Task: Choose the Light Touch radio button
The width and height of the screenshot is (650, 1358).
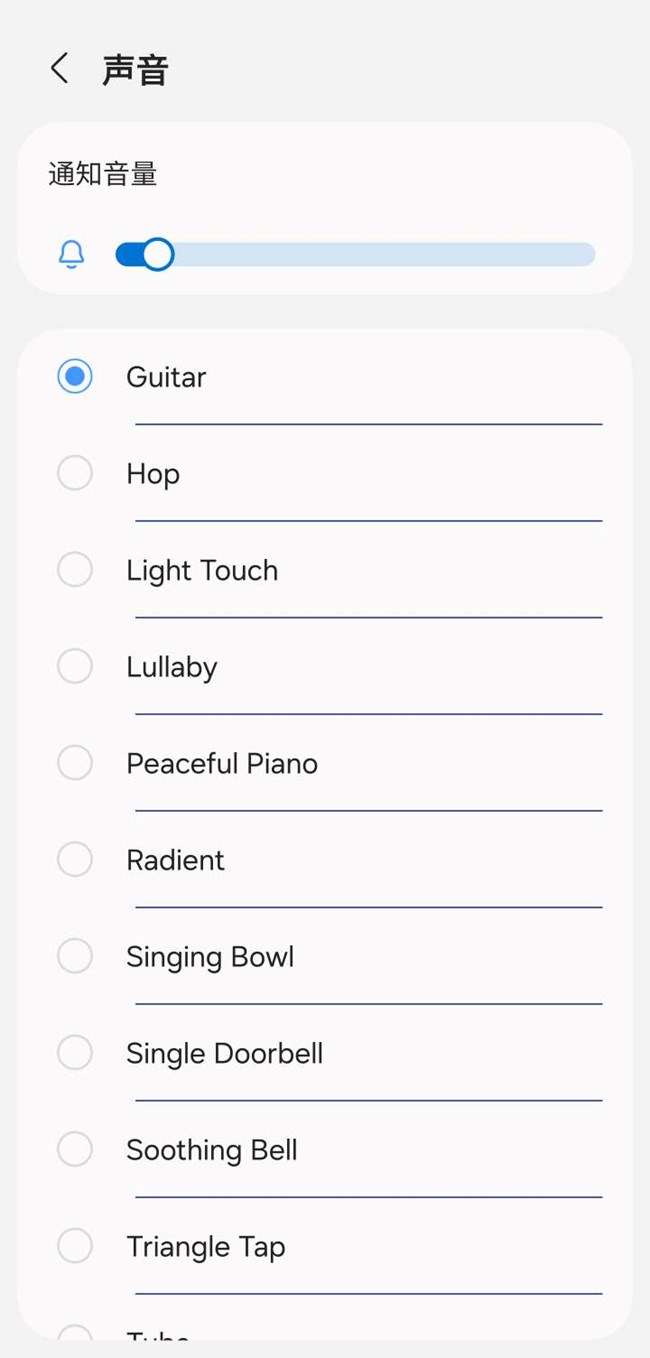Action: (x=75, y=570)
